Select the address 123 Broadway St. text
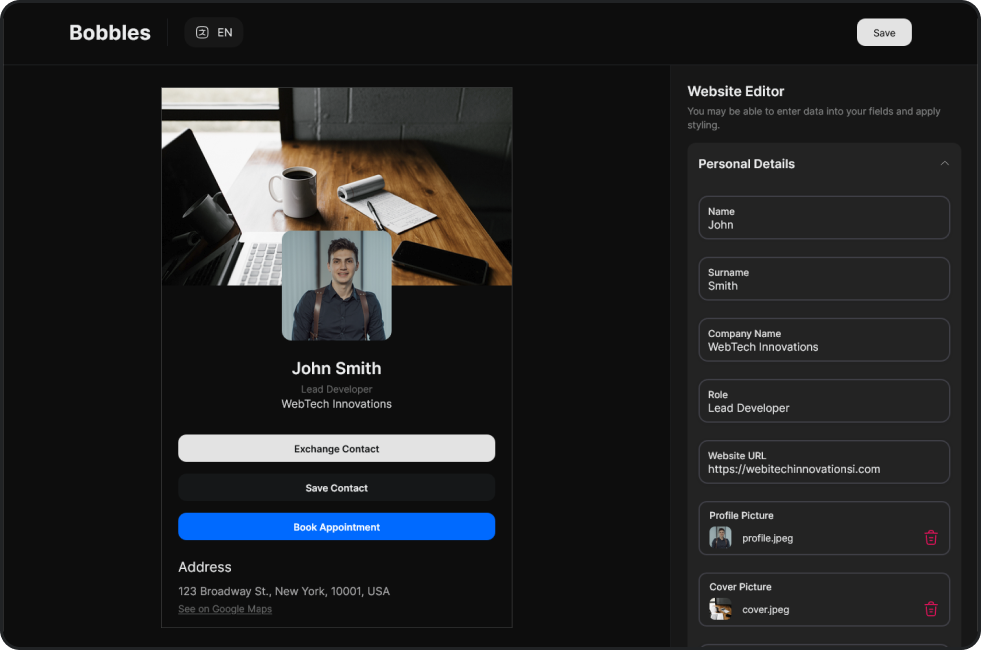The image size is (981, 650). [x=284, y=591]
